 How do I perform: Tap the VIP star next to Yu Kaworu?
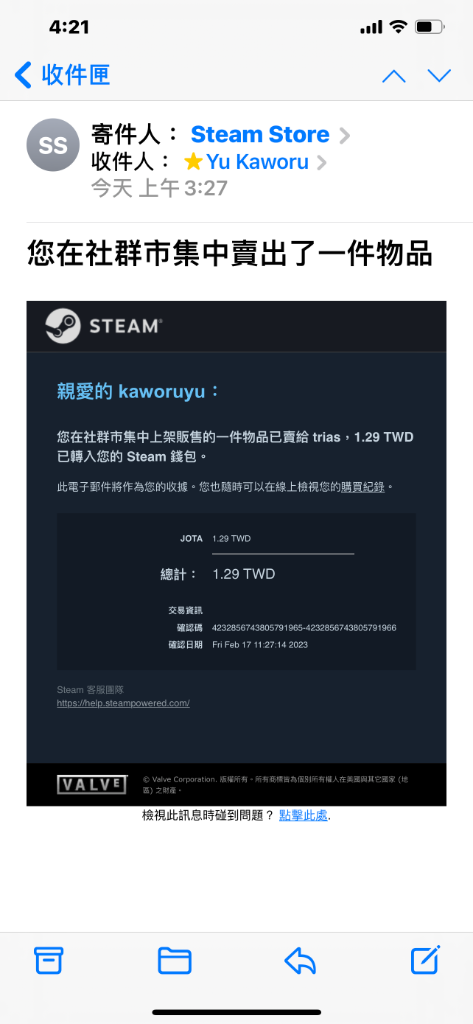tap(193, 162)
